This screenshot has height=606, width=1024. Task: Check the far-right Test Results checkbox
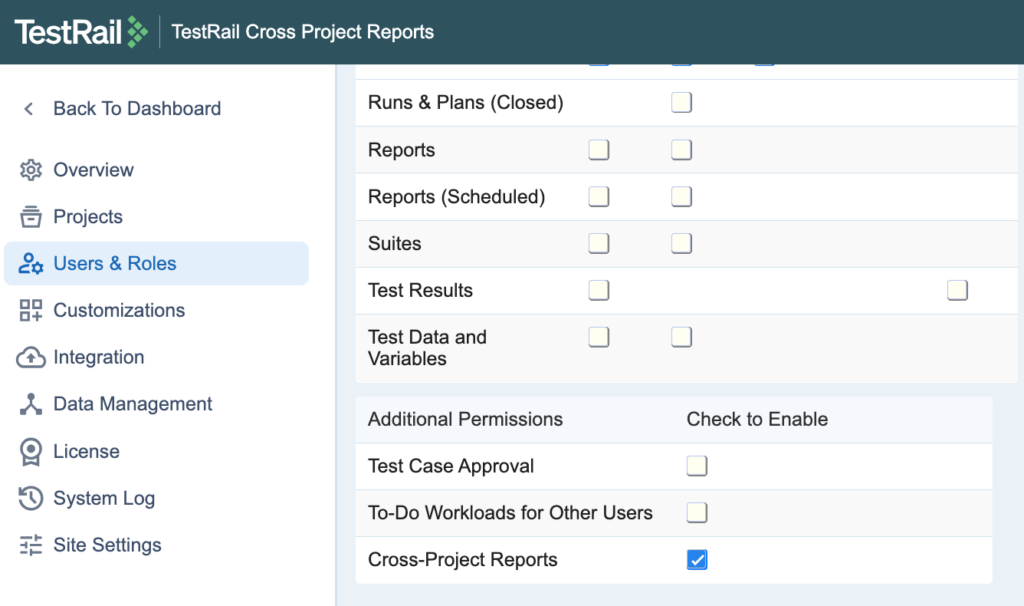tap(958, 291)
